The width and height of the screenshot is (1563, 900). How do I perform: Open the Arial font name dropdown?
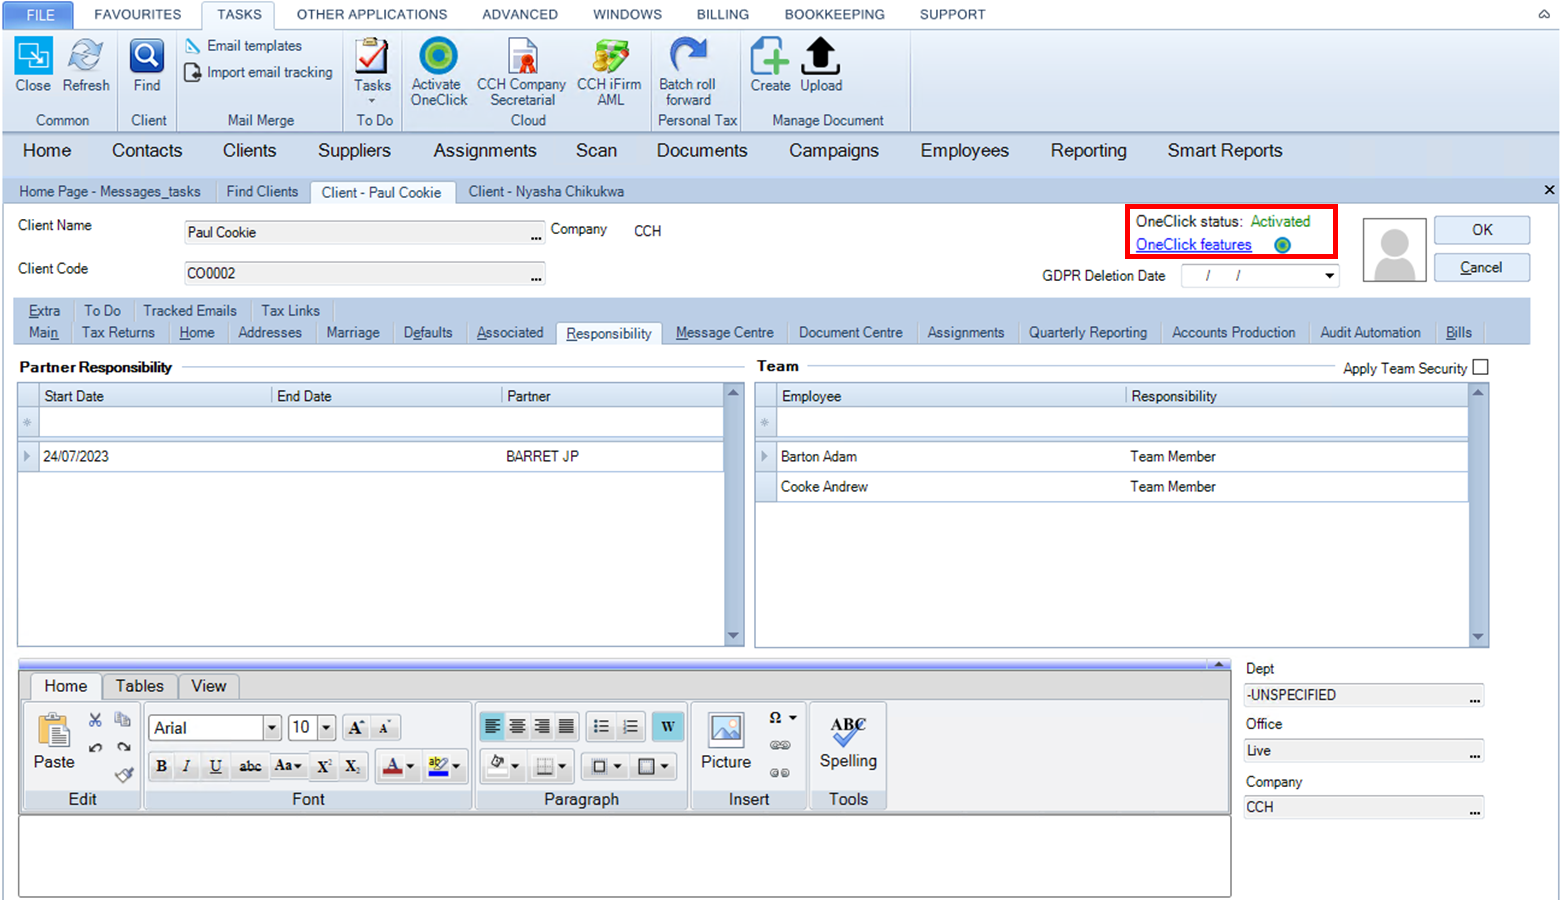click(x=272, y=728)
